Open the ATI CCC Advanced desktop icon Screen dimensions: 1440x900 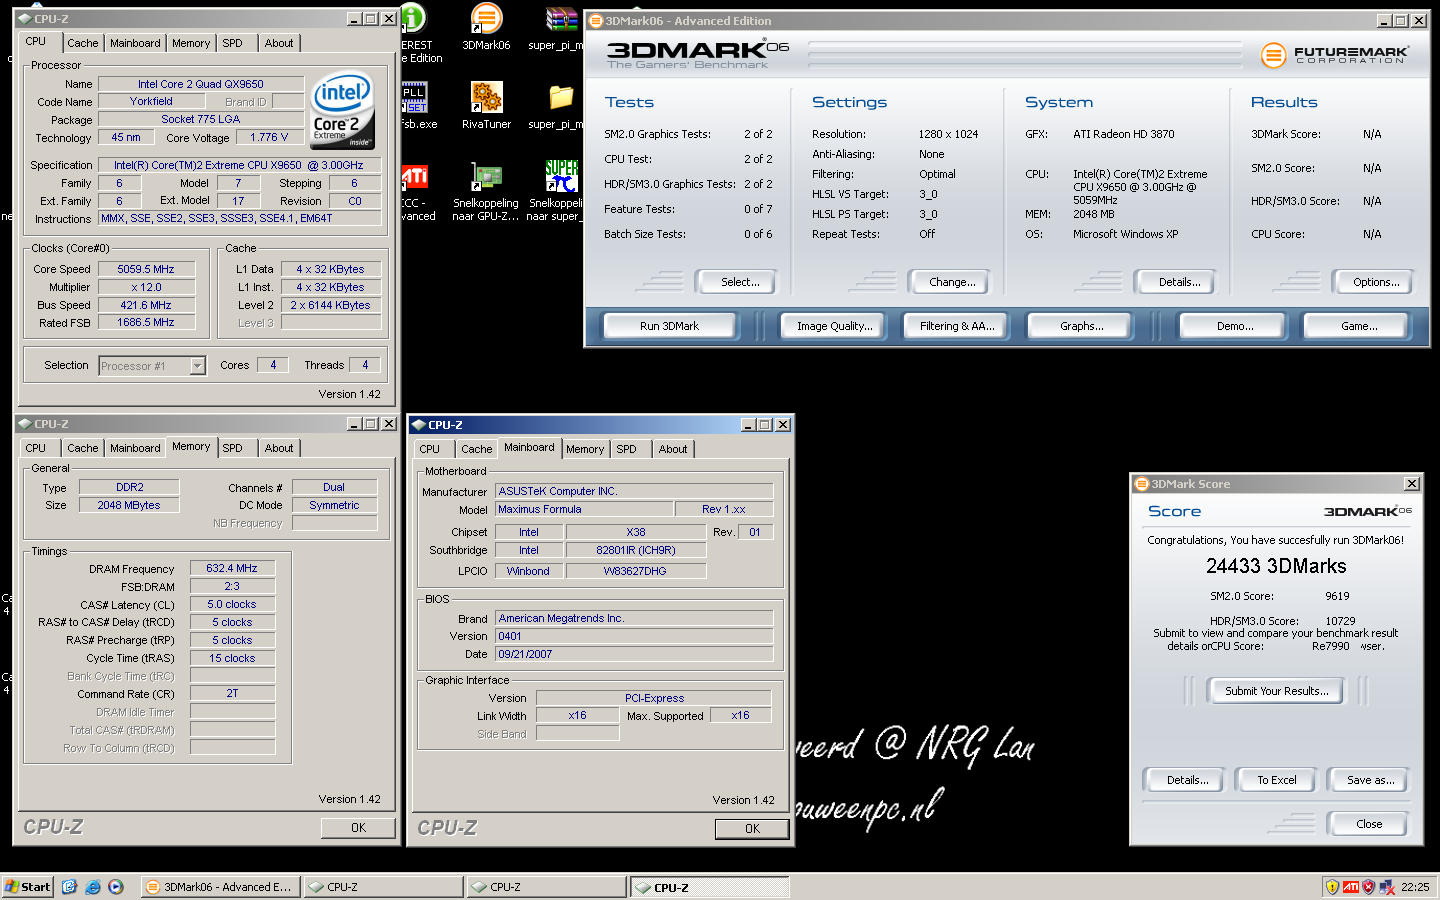414,177
